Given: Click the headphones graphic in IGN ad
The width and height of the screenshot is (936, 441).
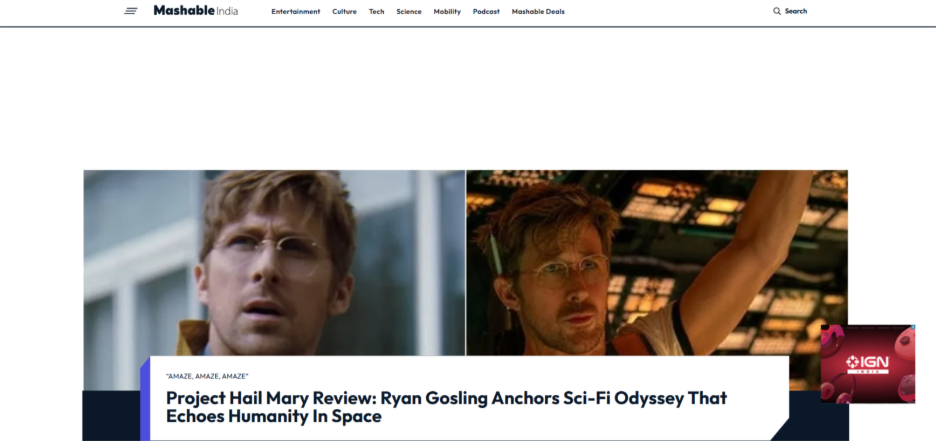Looking at the screenshot, I should point(836,388).
